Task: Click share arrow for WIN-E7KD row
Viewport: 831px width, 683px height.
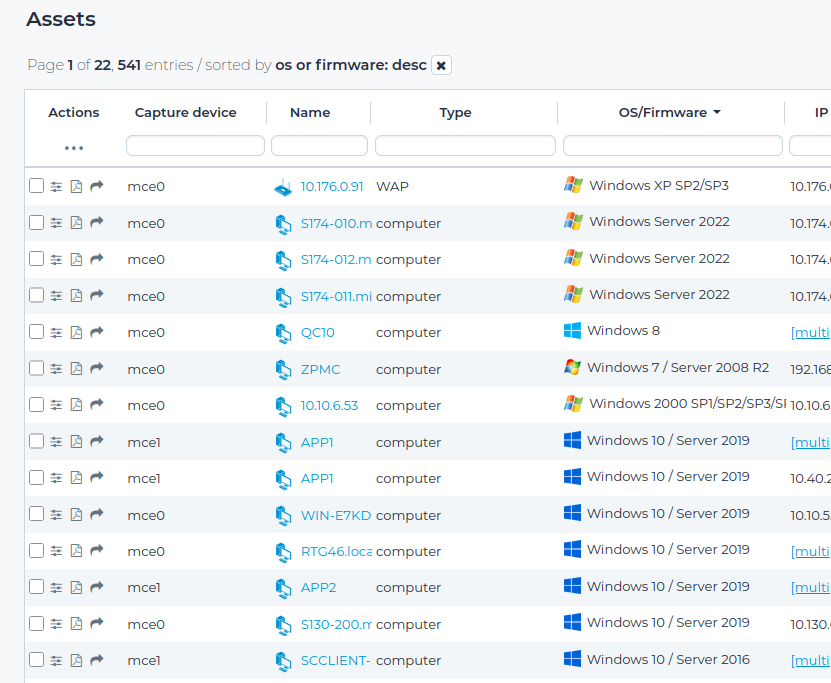Action: 96,514
